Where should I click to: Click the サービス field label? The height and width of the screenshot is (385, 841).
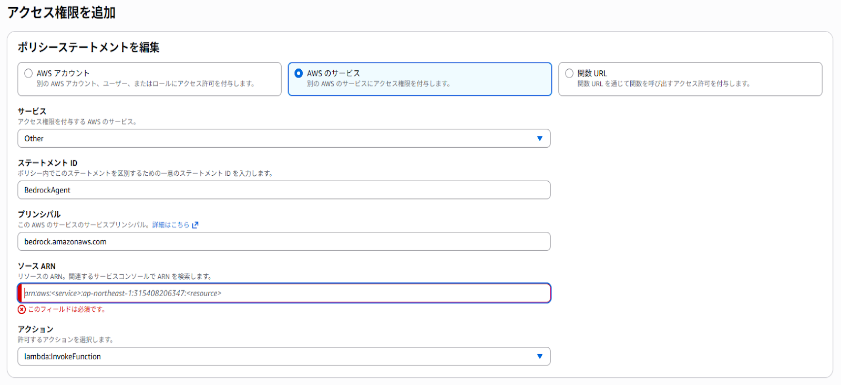click(x=32, y=112)
